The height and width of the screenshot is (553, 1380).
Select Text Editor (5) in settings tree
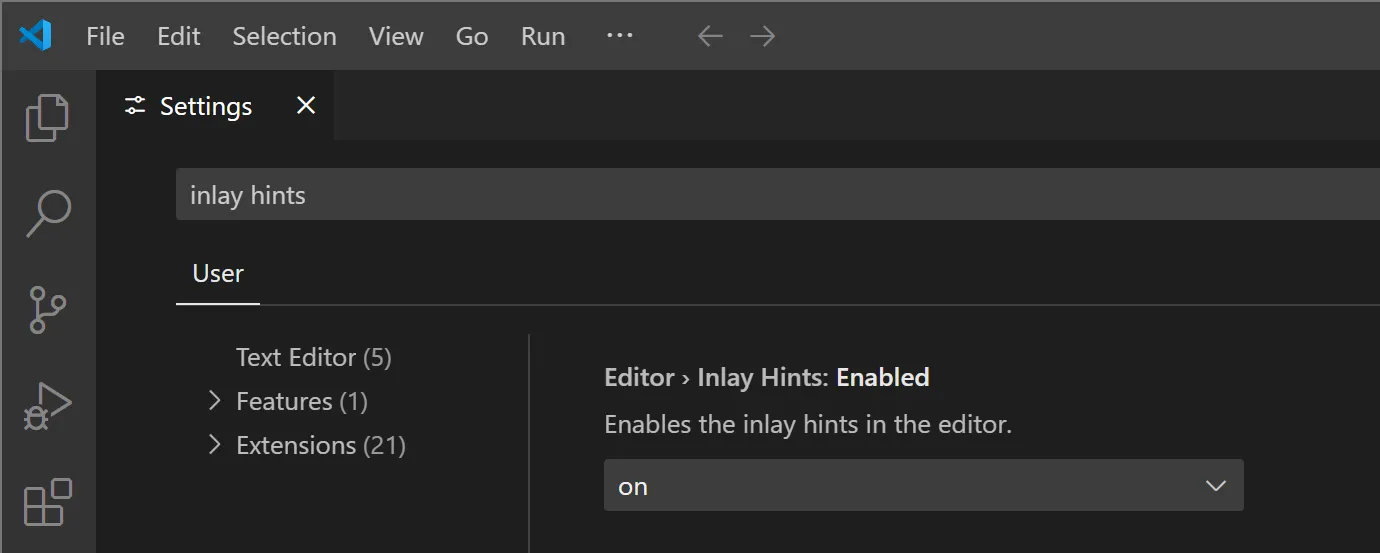[314, 357]
